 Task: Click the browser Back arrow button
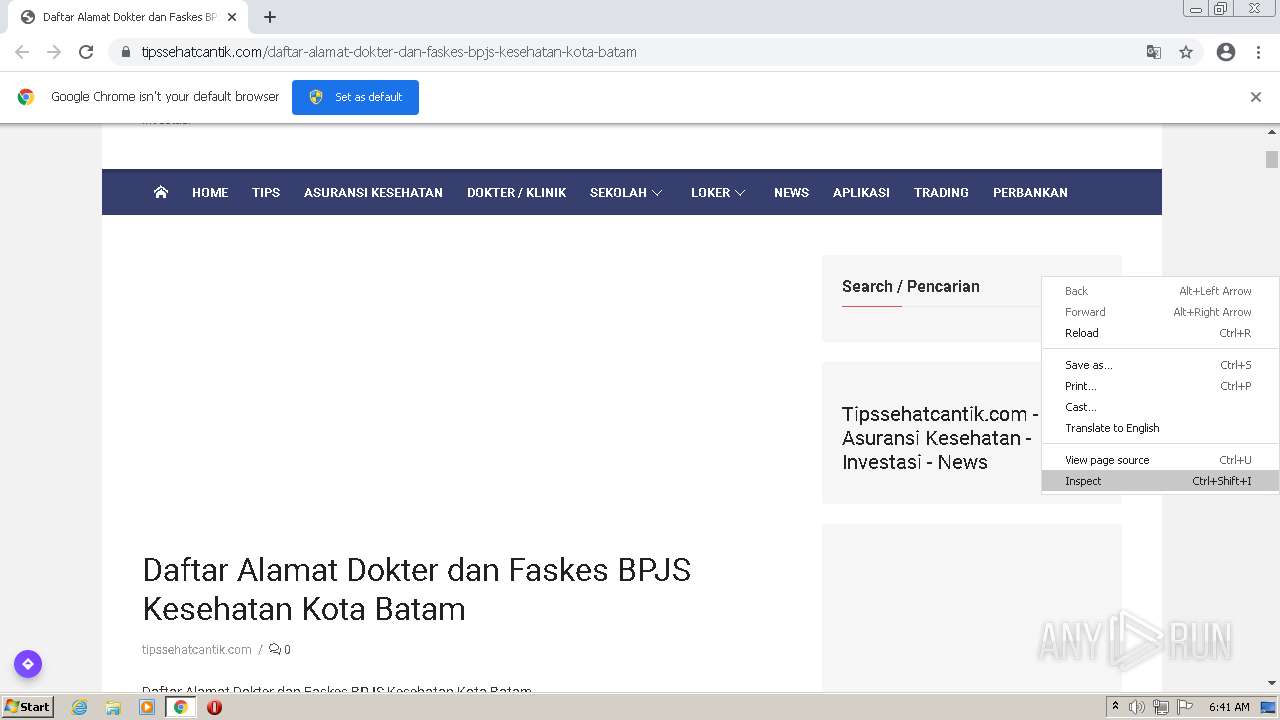(22, 52)
